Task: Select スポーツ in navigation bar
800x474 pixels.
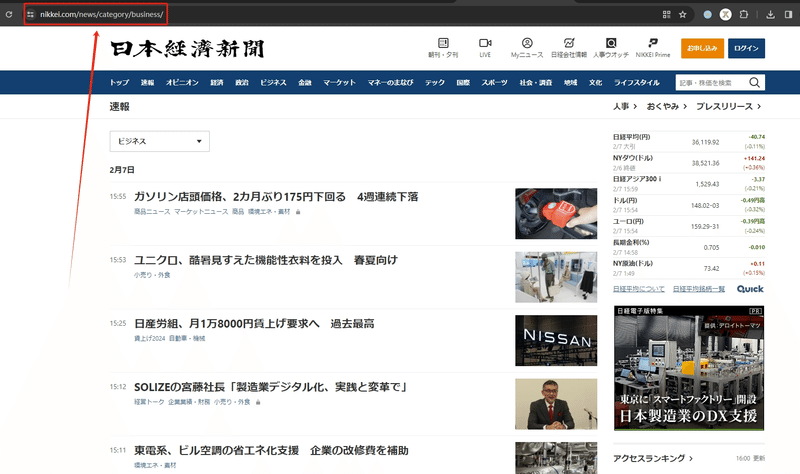Action: point(494,82)
